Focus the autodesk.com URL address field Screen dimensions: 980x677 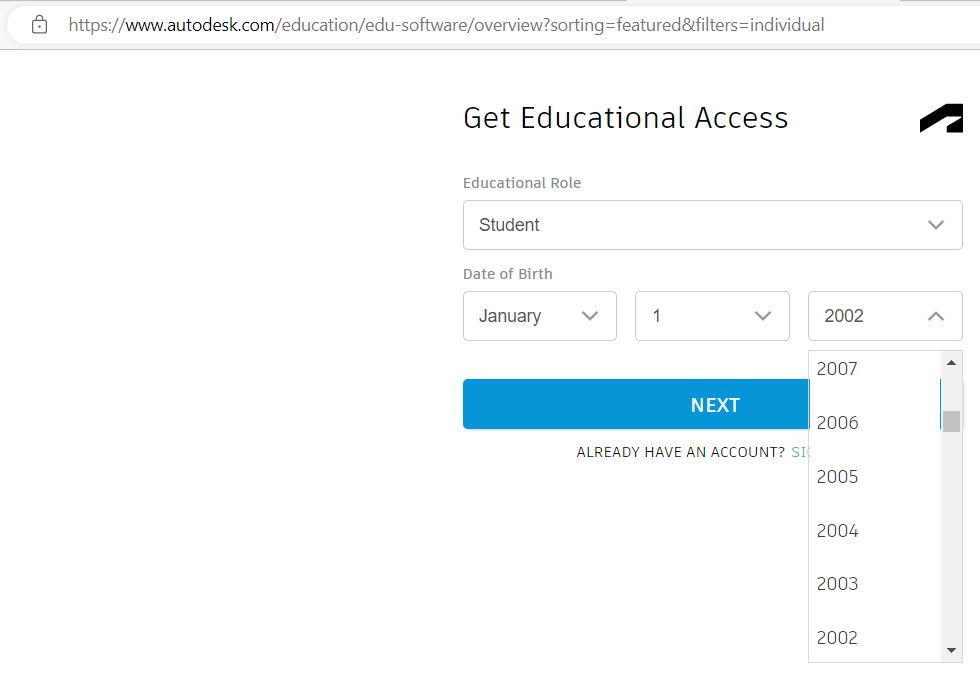(446, 25)
